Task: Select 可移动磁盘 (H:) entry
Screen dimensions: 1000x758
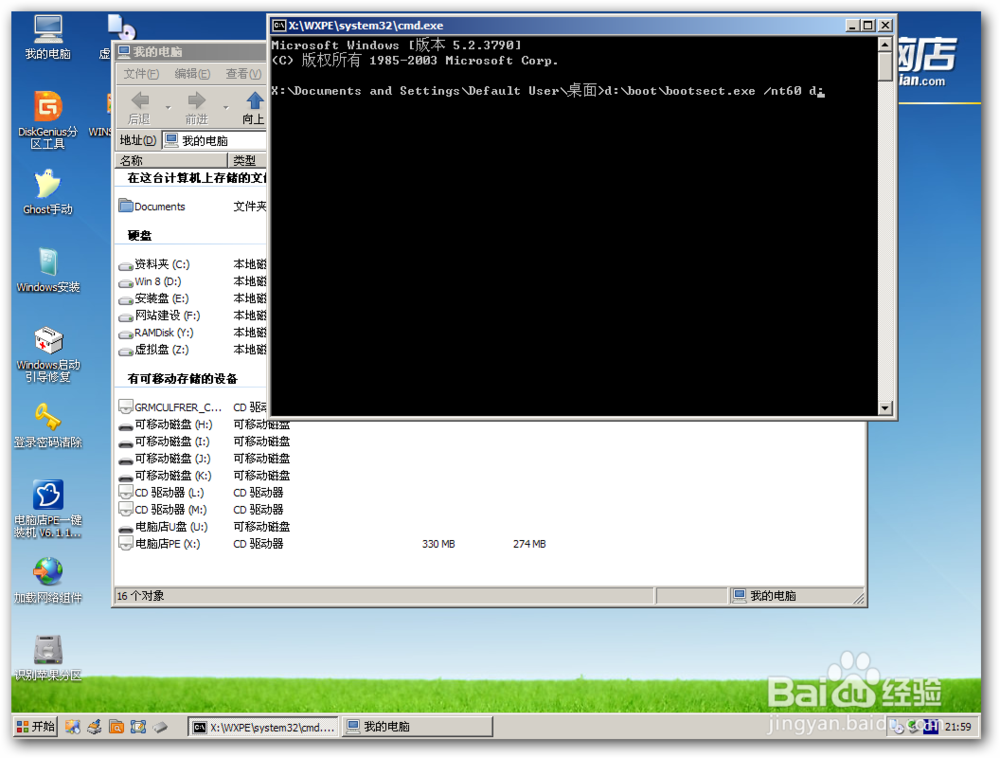Action: click(x=166, y=424)
